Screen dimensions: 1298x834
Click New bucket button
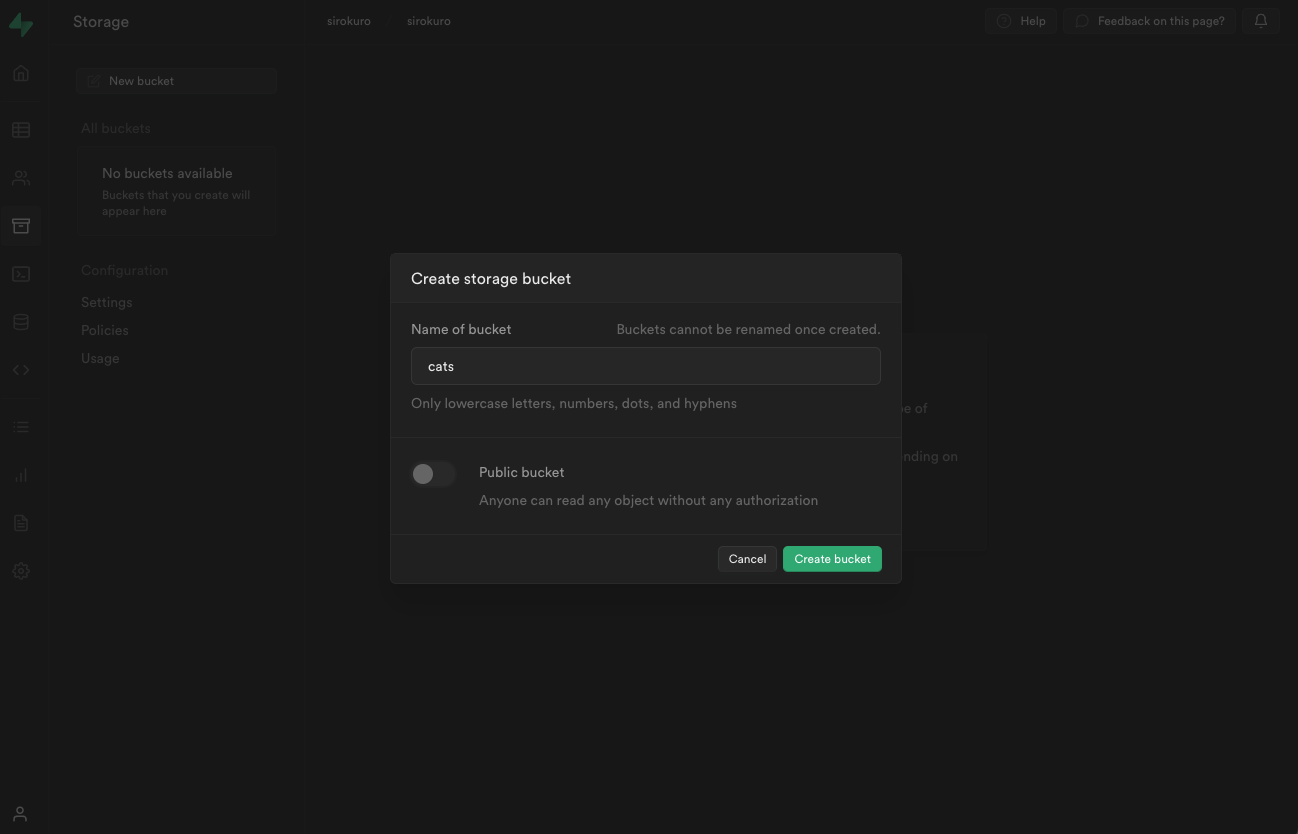177,81
